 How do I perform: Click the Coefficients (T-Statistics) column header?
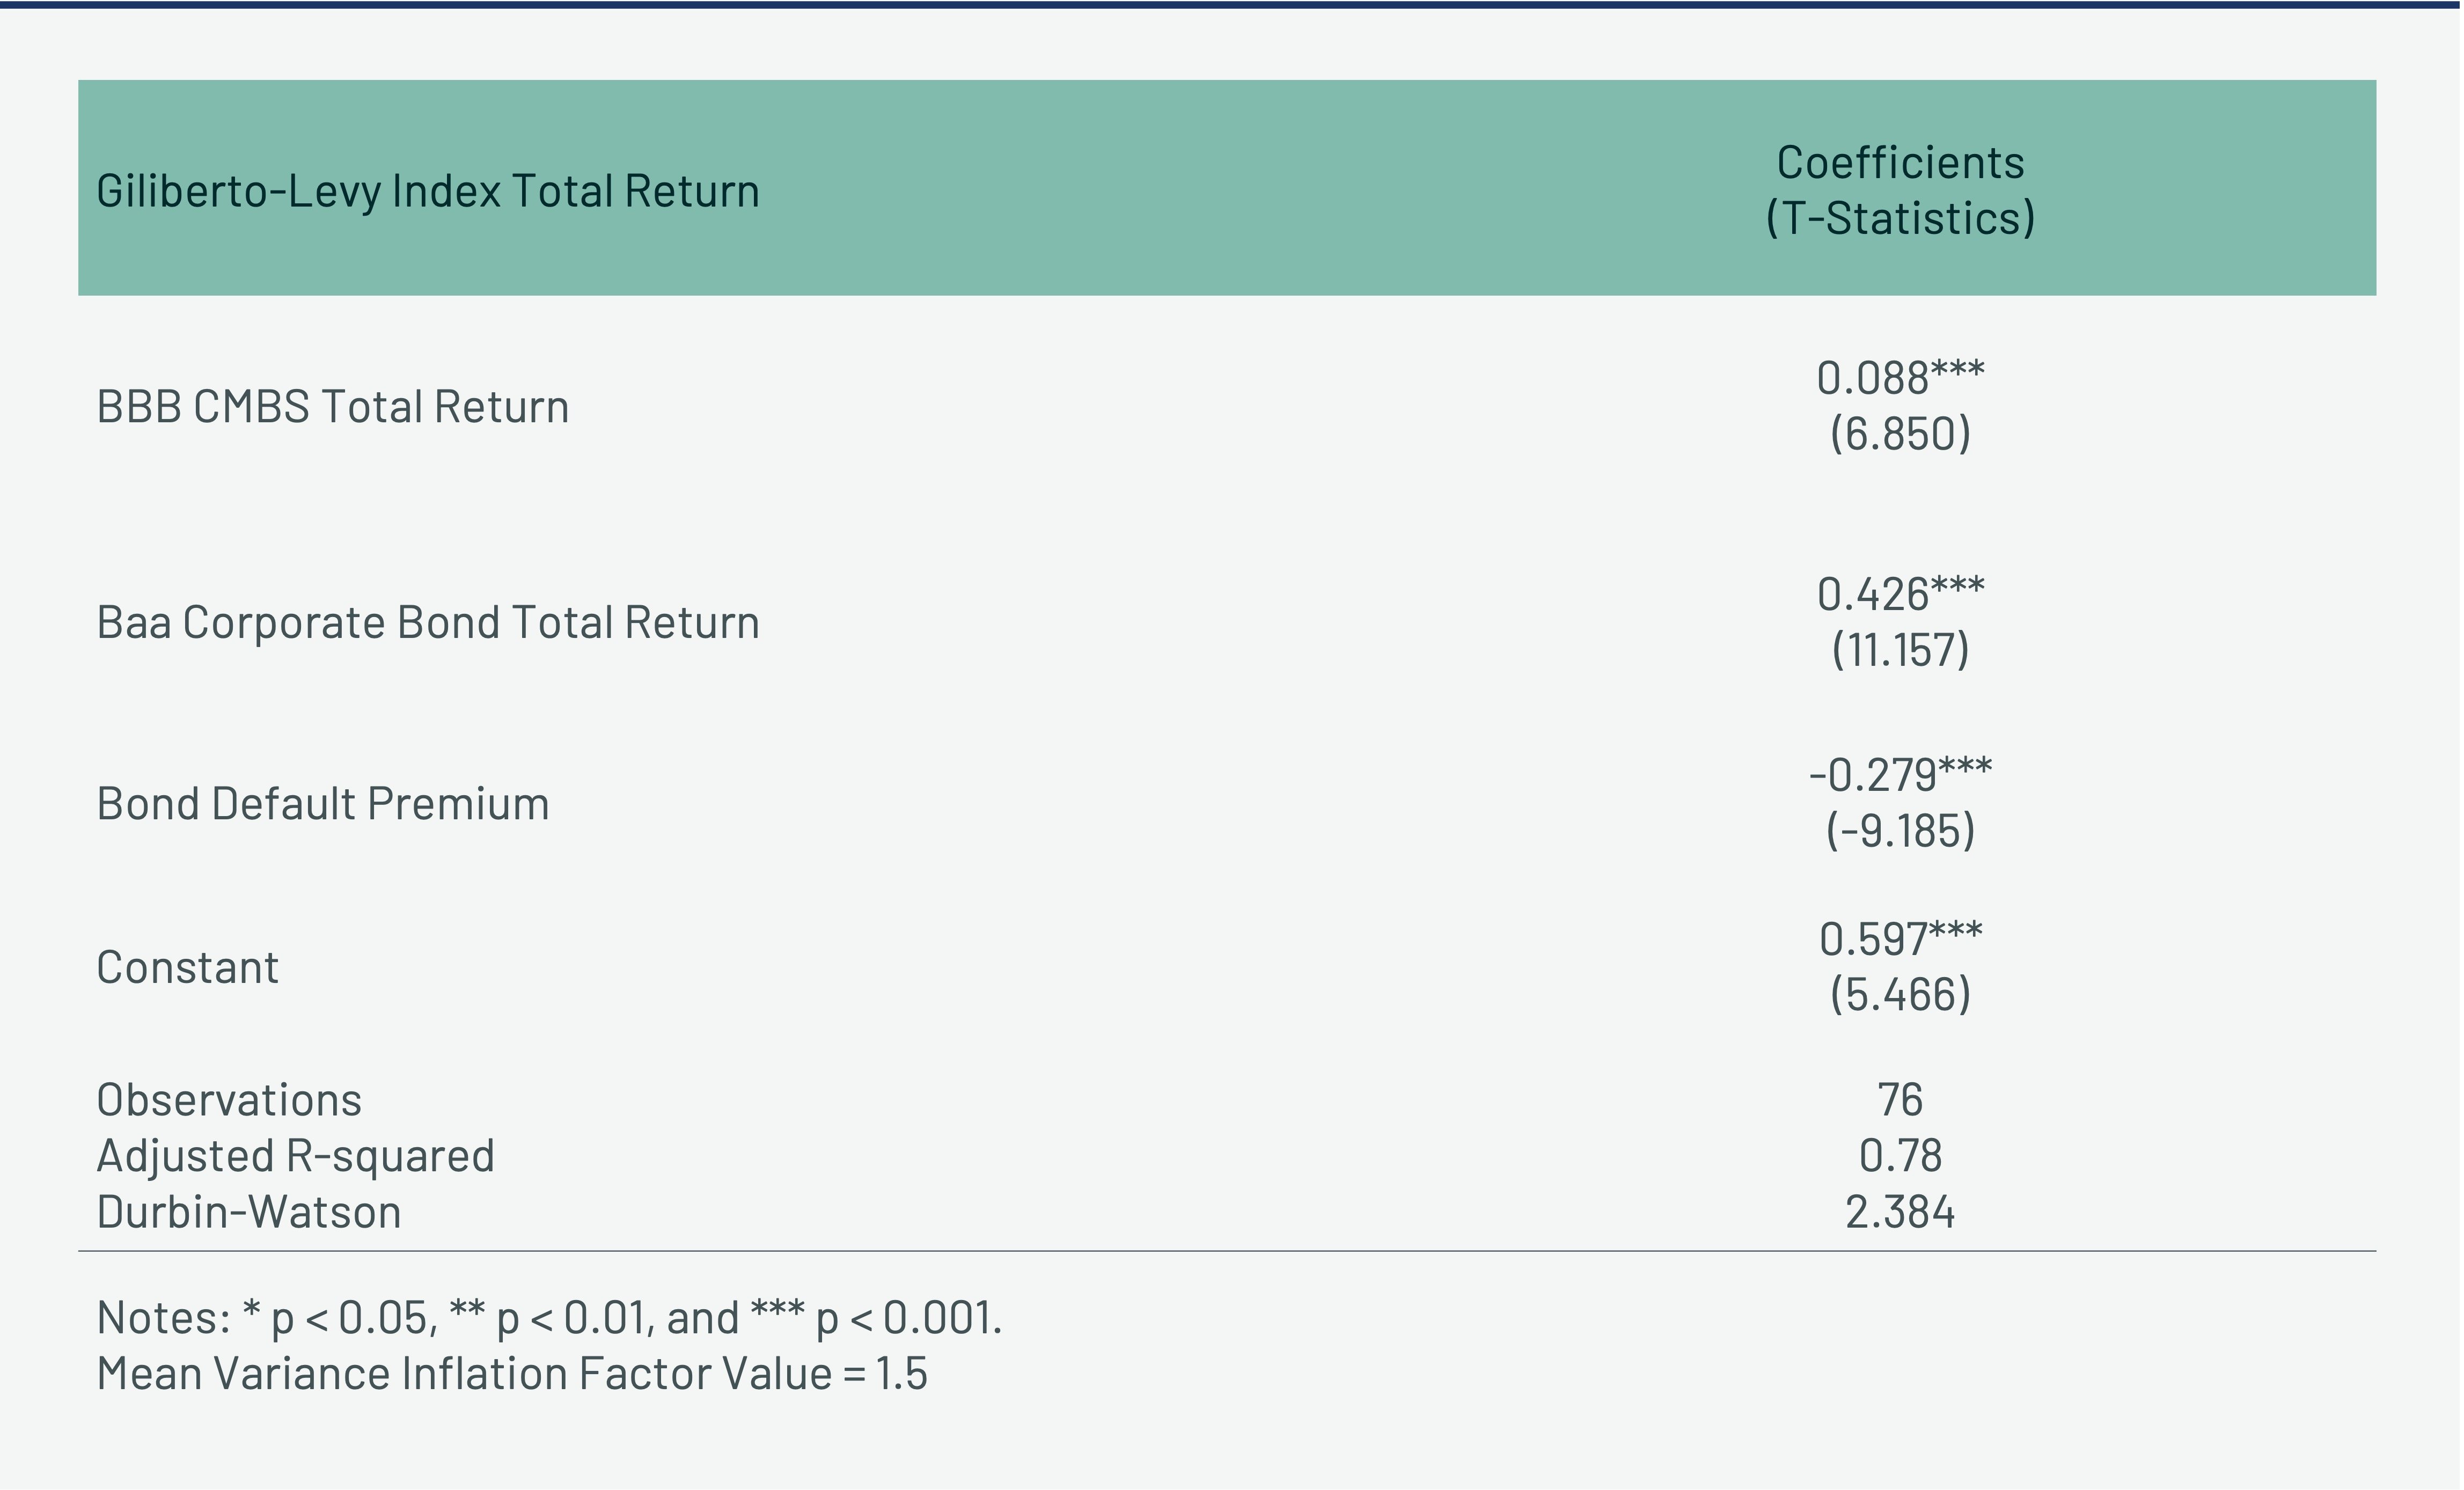point(1899,190)
